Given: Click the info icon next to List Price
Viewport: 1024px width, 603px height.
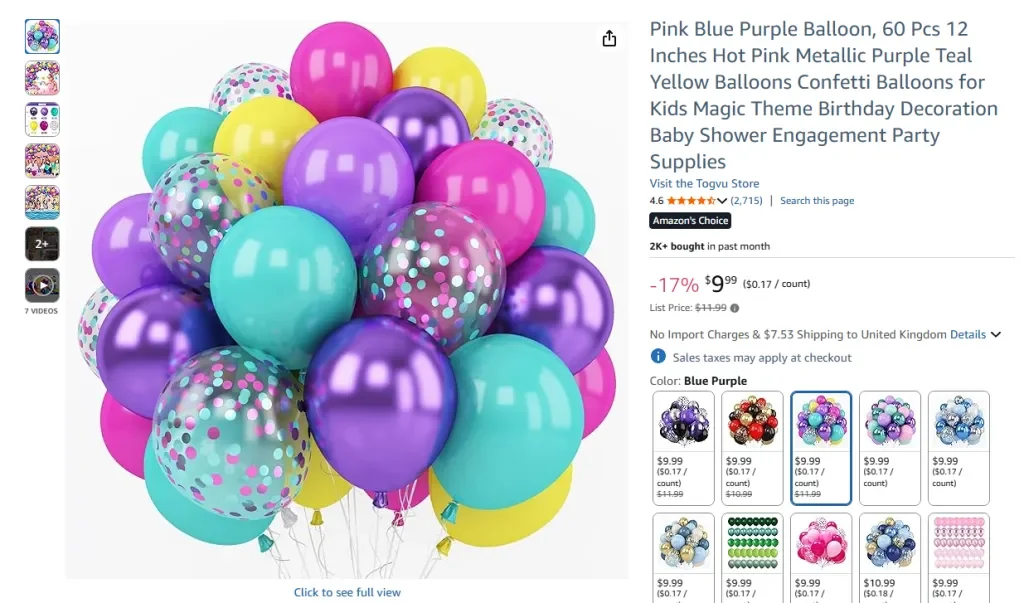Looking at the screenshot, I should 734,308.
